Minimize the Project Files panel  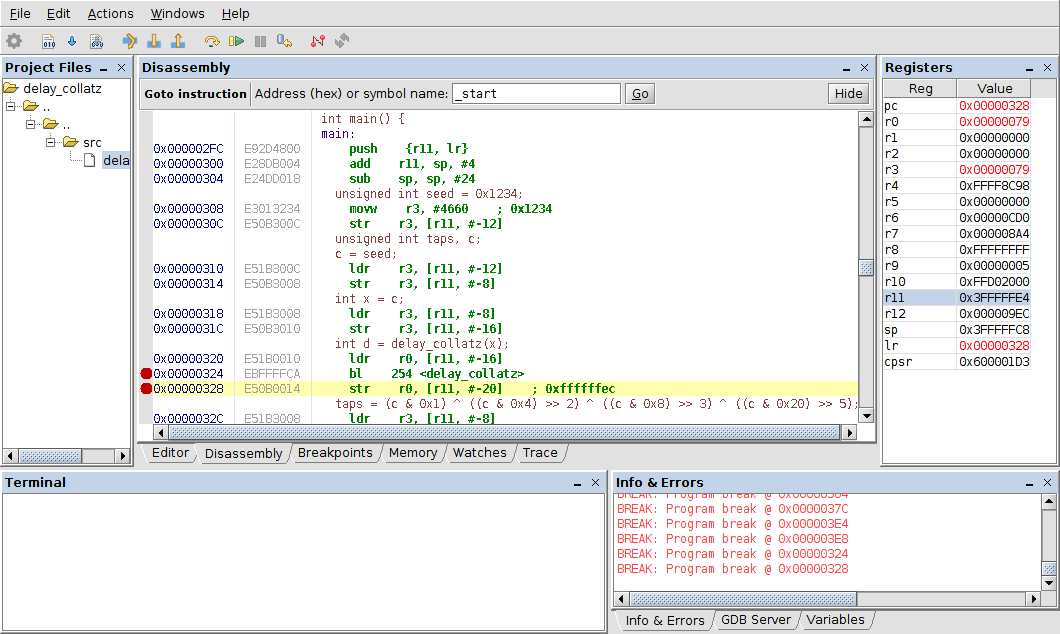click(x=103, y=68)
